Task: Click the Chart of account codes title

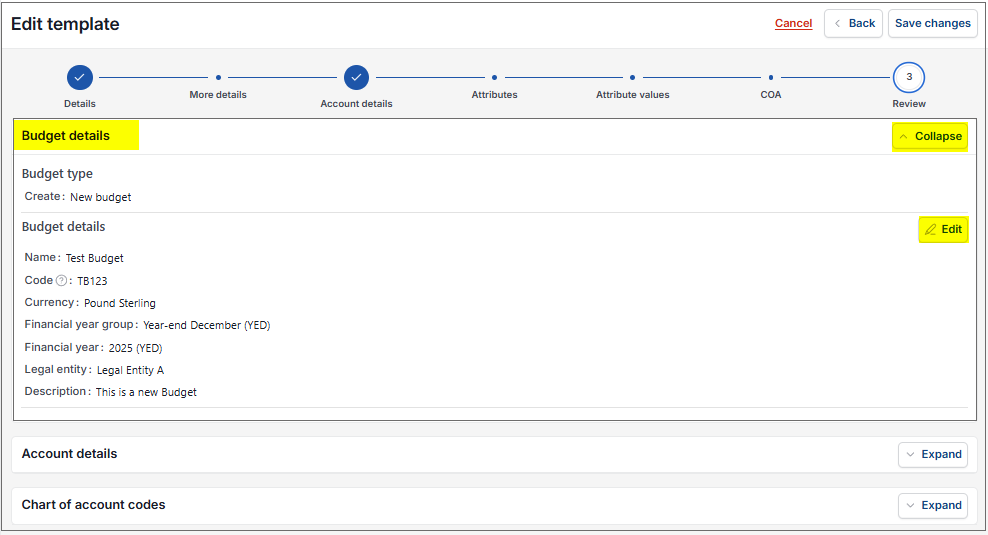Action: pyautogui.click(x=93, y=505)
